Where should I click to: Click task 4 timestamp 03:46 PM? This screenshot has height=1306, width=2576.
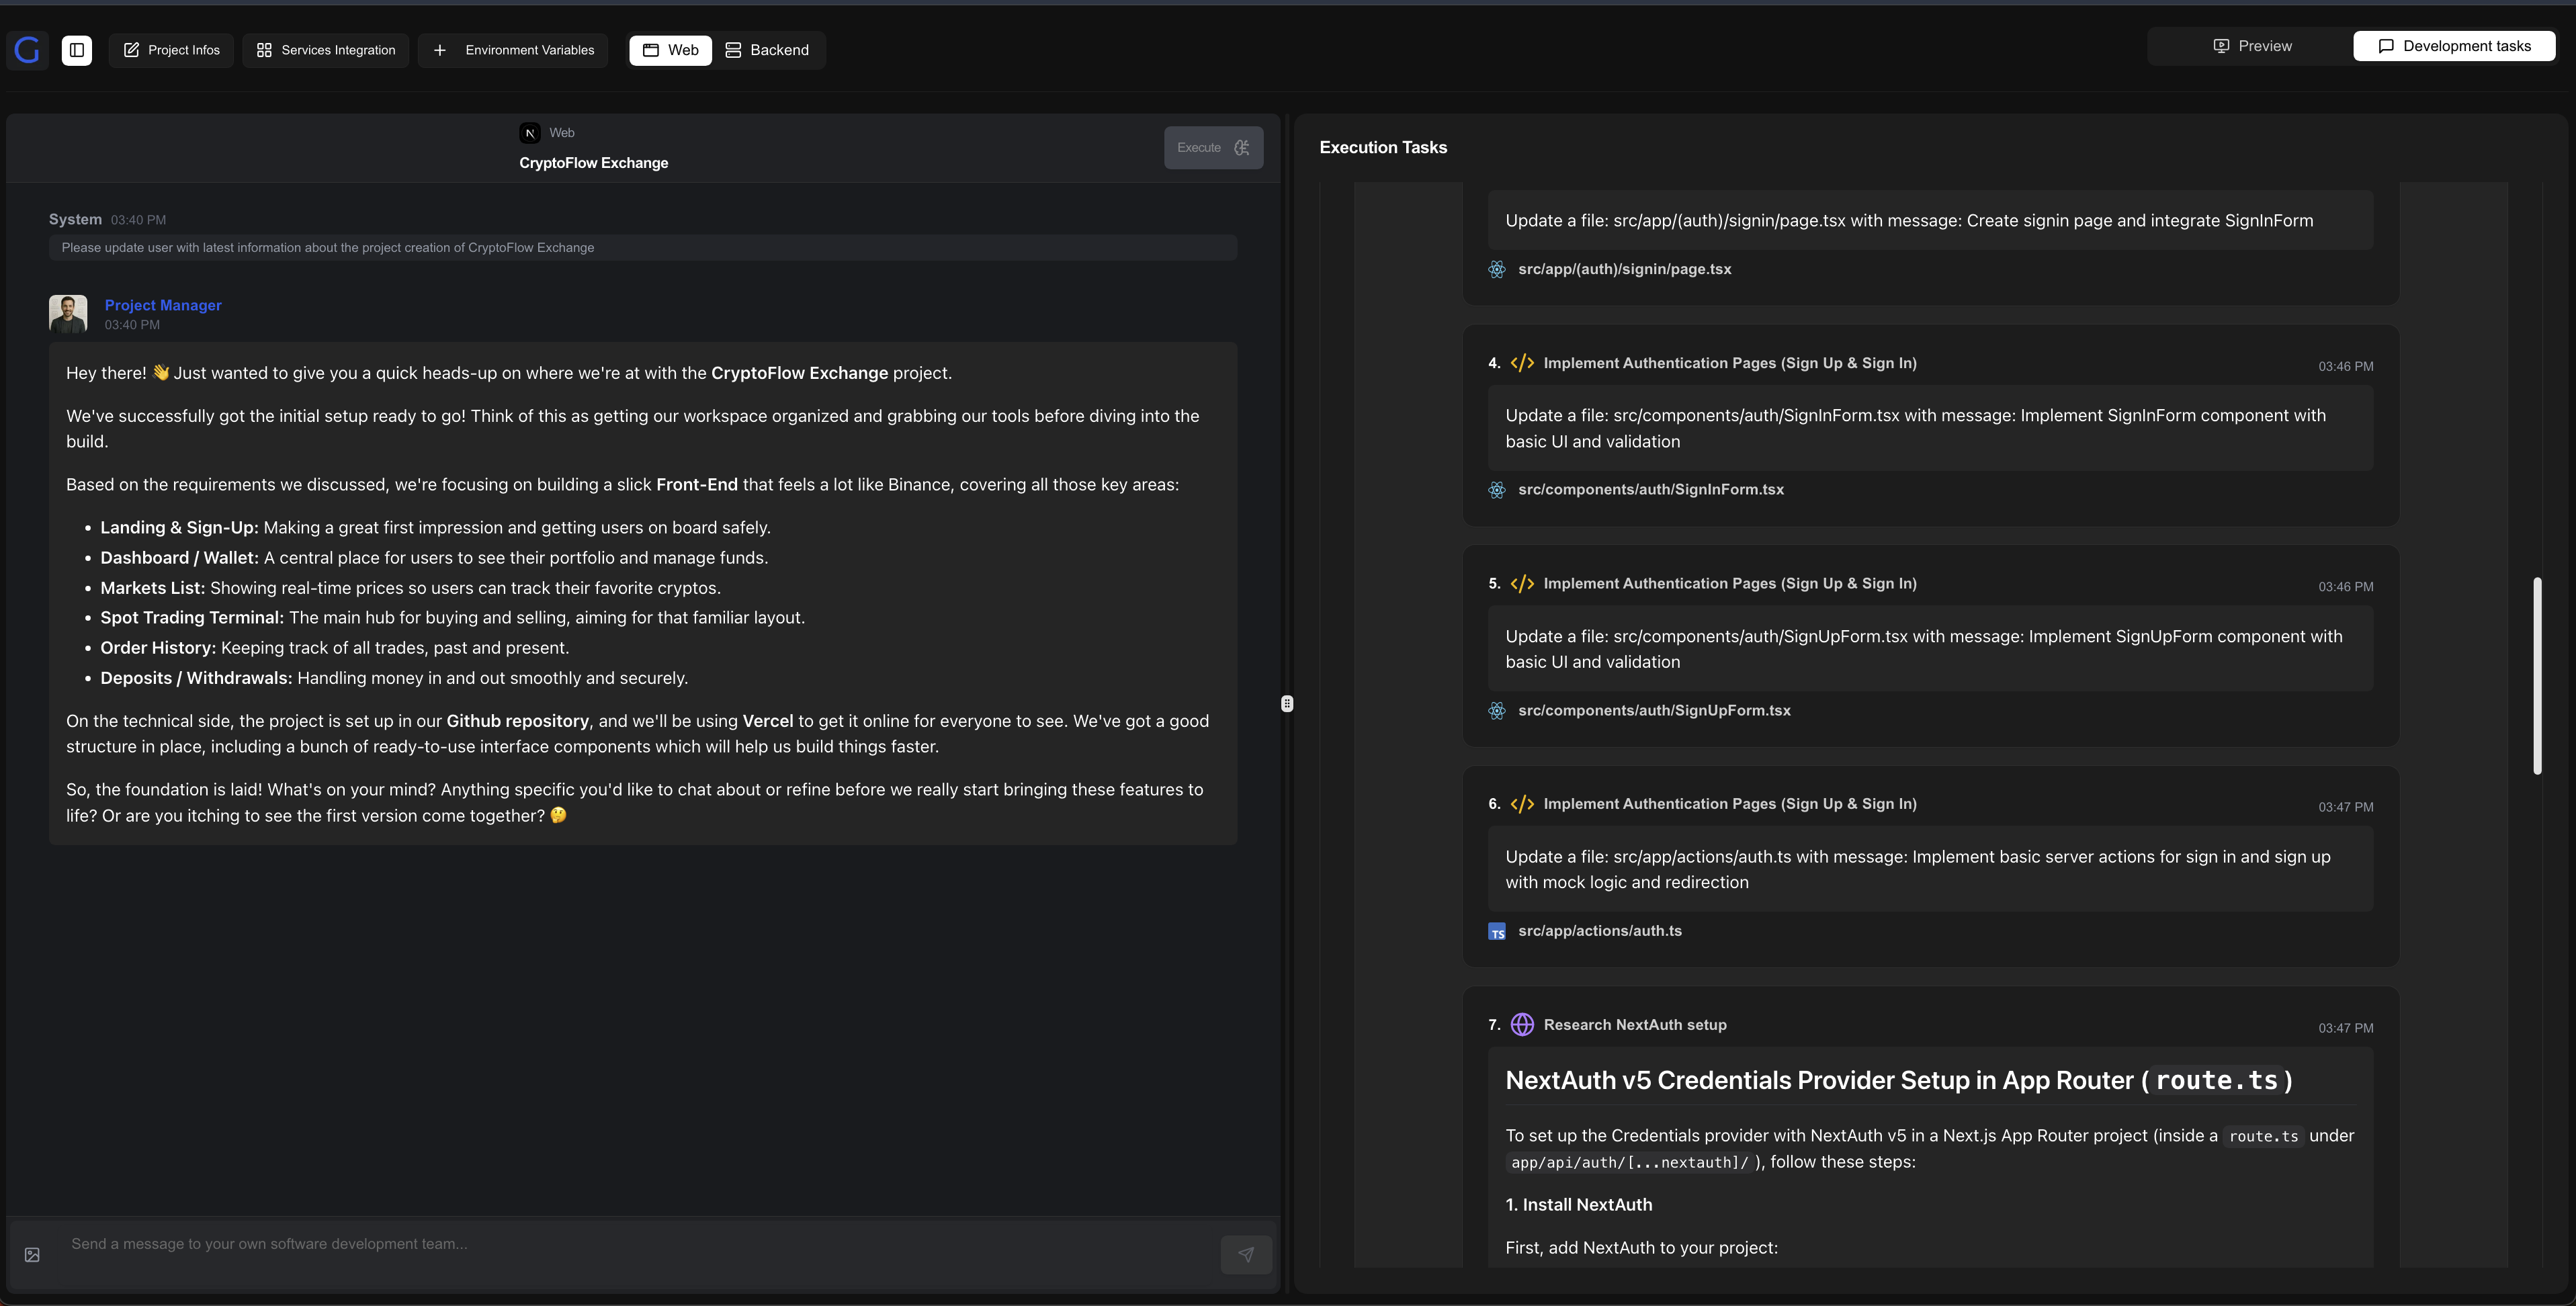pos(2346,367)
